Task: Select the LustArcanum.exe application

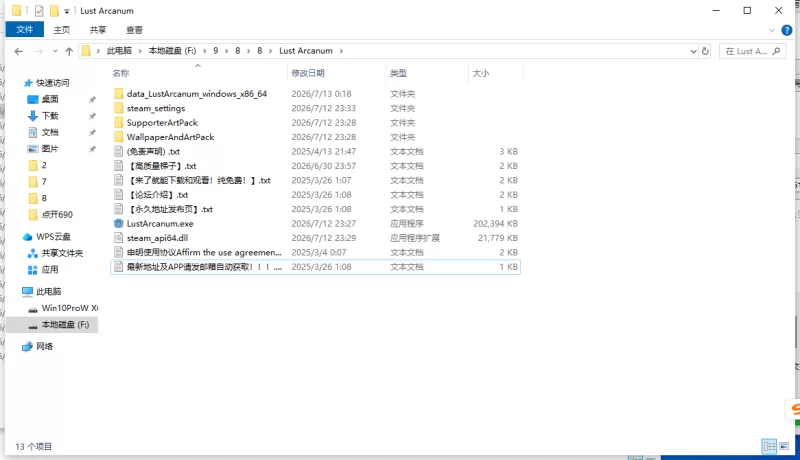Action: pyautogui.click(x=160, y=223)
